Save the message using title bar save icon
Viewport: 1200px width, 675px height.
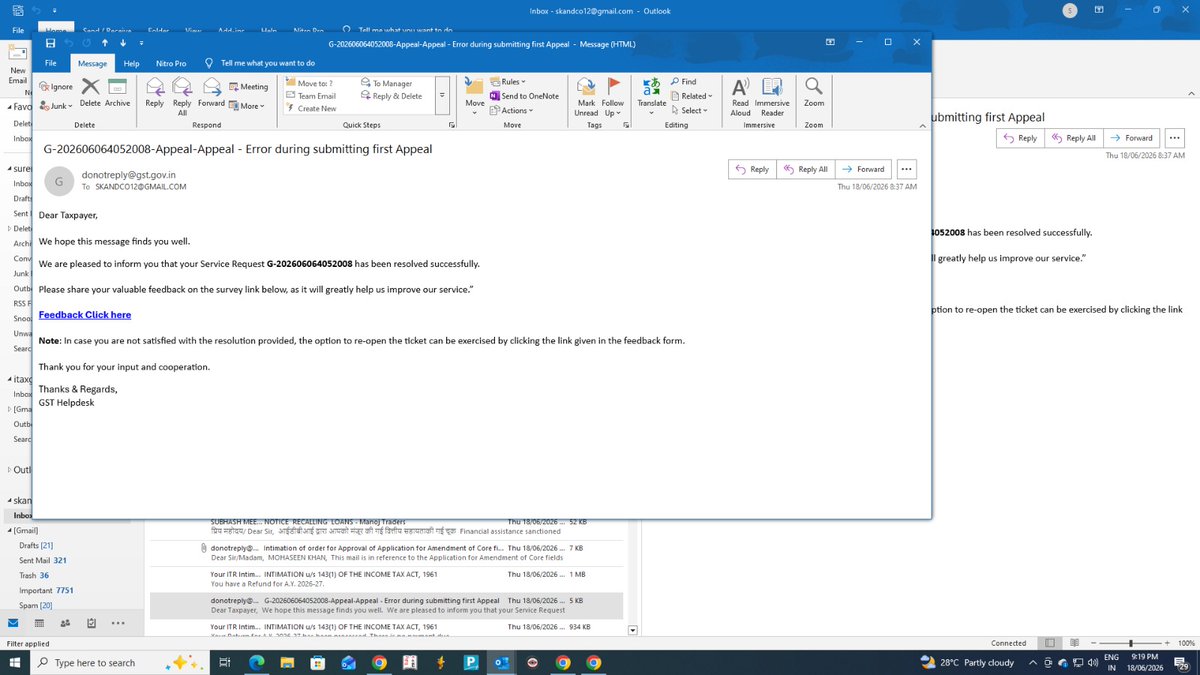[50, 43]
